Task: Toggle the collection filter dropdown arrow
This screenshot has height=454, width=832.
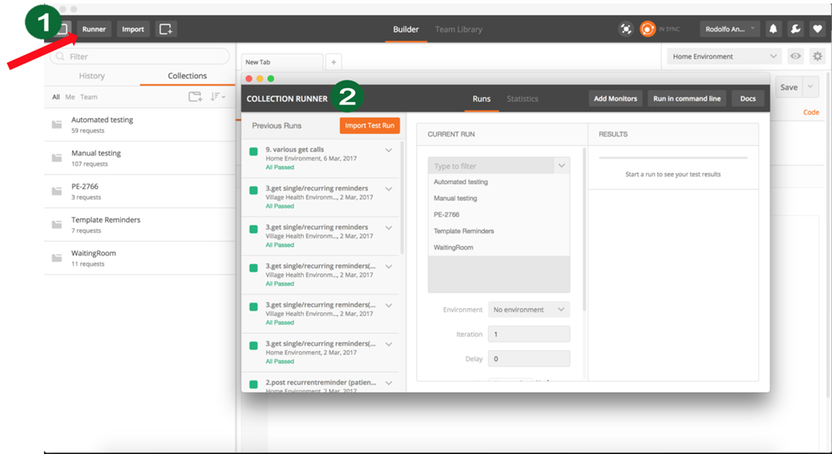Action: coord(561,166)
